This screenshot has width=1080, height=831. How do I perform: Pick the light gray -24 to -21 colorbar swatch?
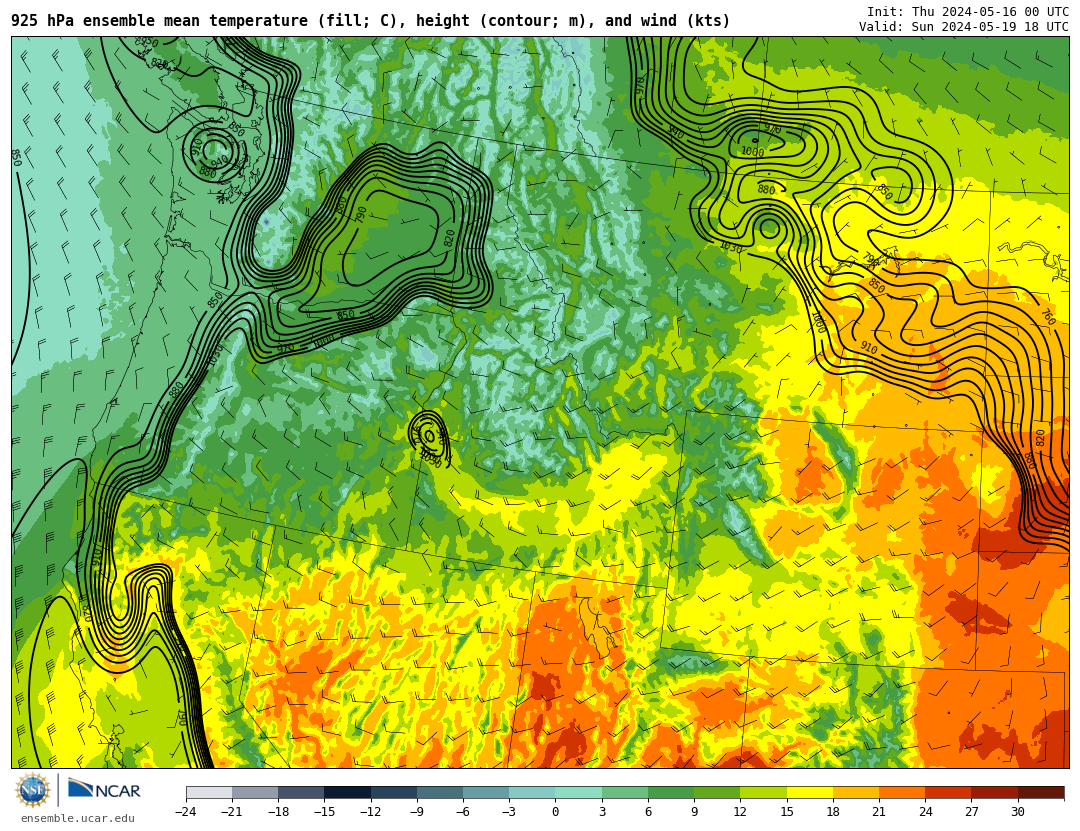(x=209, y=793)
